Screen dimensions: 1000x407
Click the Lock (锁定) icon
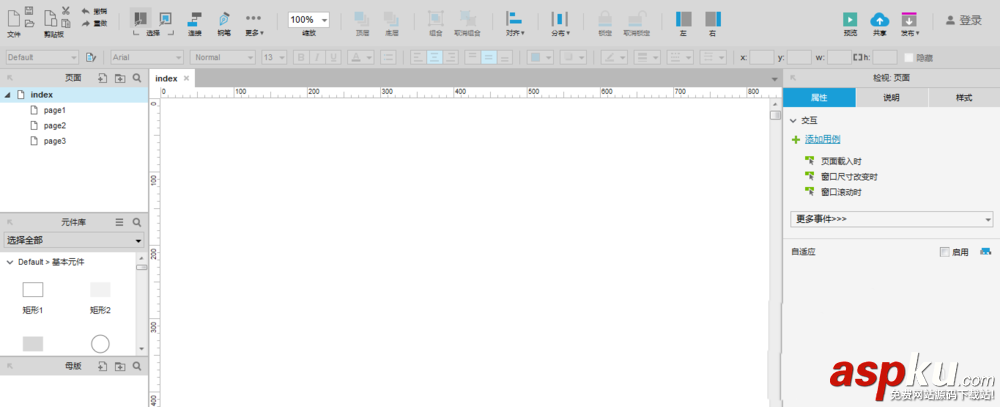pos(605,19)
